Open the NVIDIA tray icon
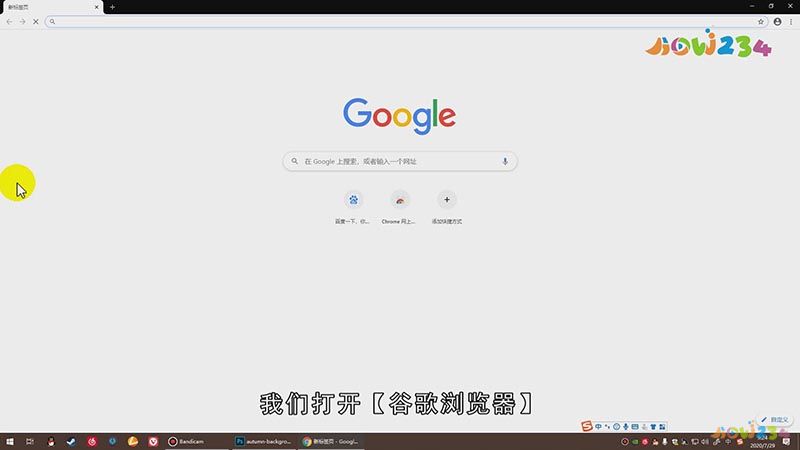This screenshot has height=450, width=800. [x=635, y=442]
